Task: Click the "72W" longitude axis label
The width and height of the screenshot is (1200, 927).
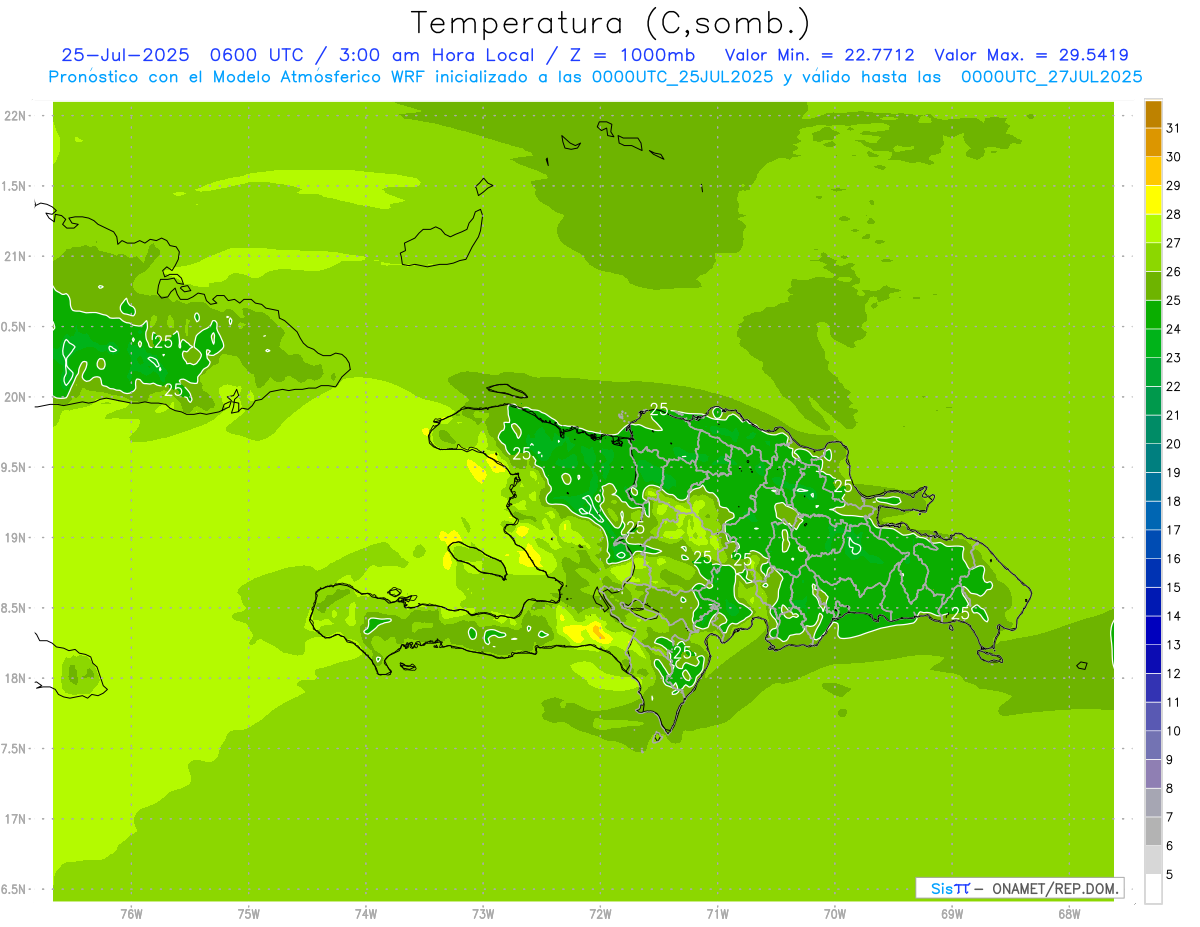Action: tap(600, 914)
